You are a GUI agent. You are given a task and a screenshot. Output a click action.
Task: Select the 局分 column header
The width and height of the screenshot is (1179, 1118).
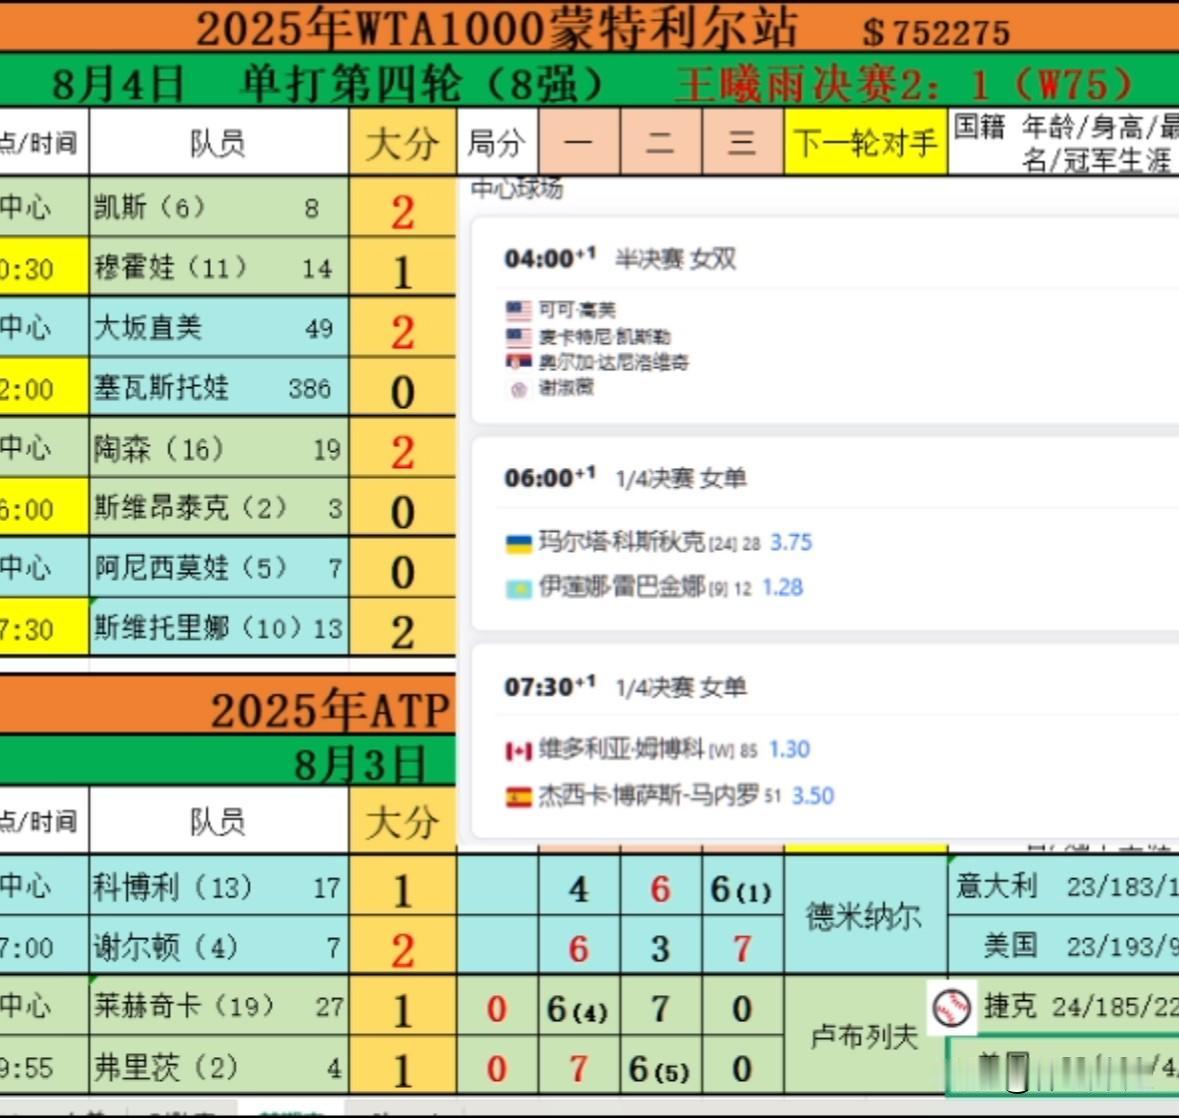(497, 141)
